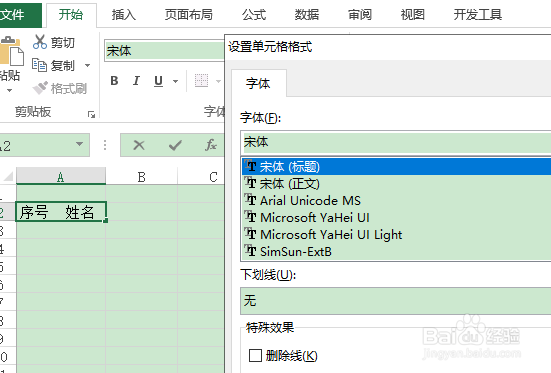Click the formula bar options dots

click(105, 145)
